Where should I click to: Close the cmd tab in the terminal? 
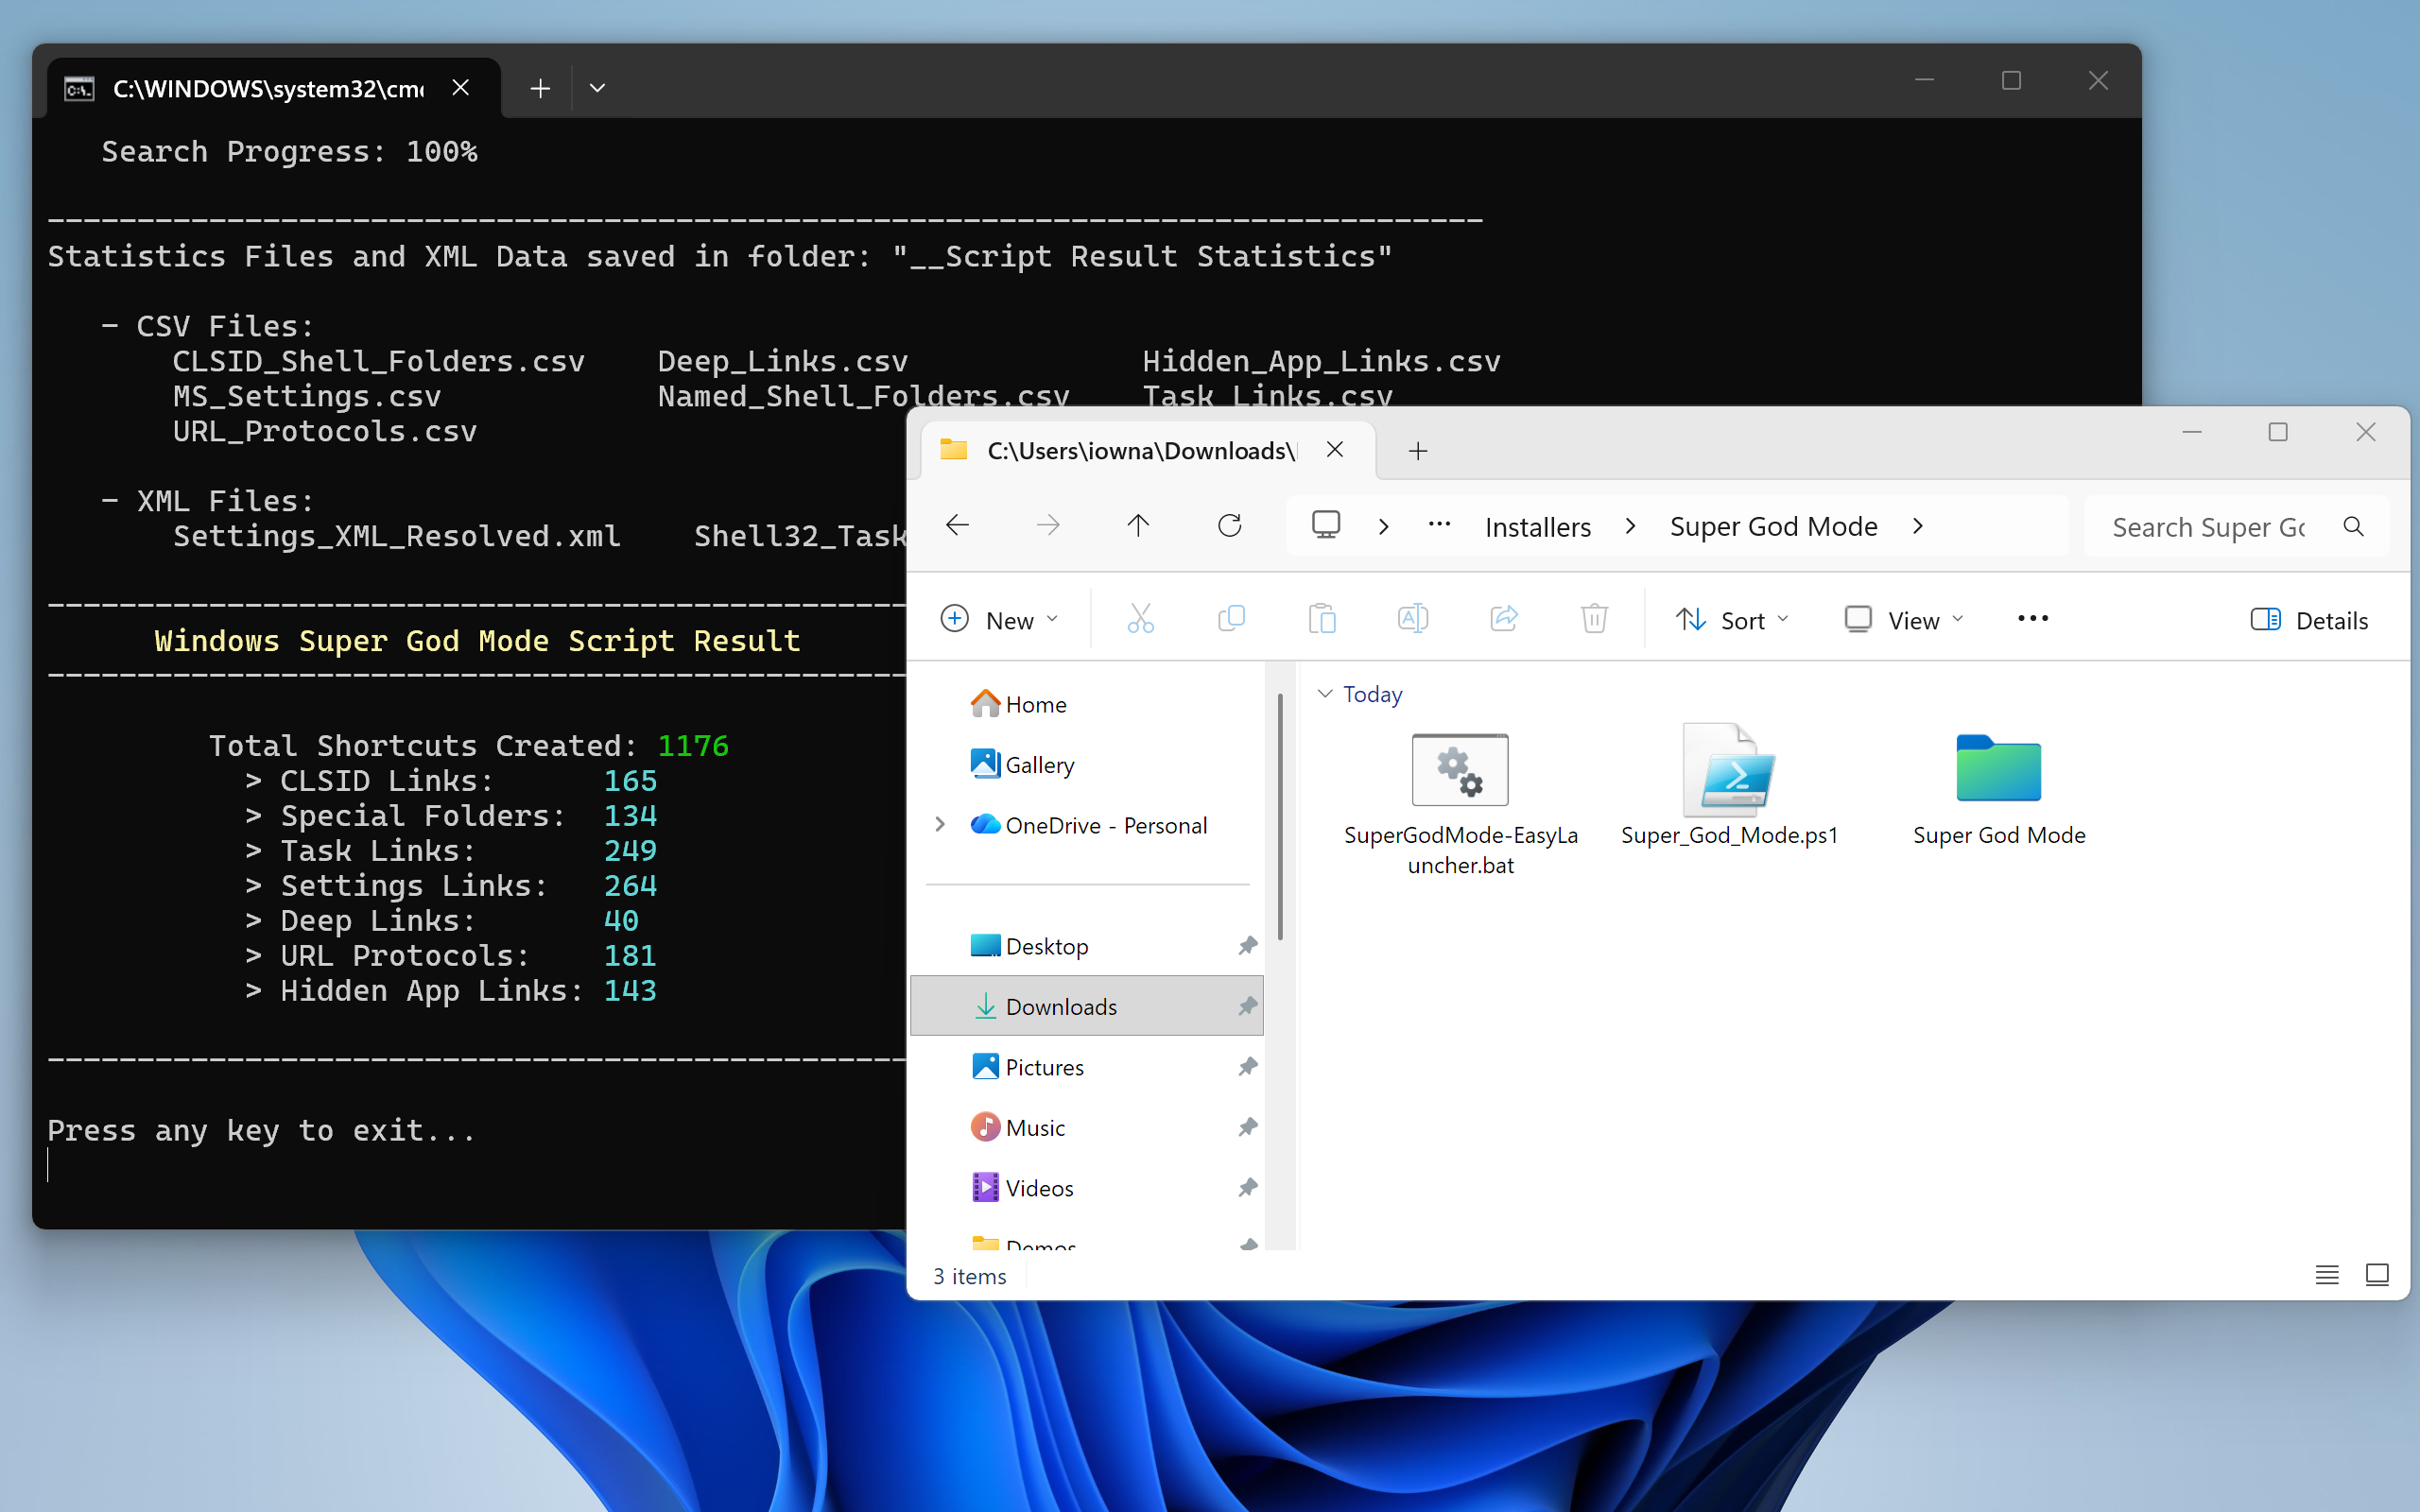[x=461, y=88]
